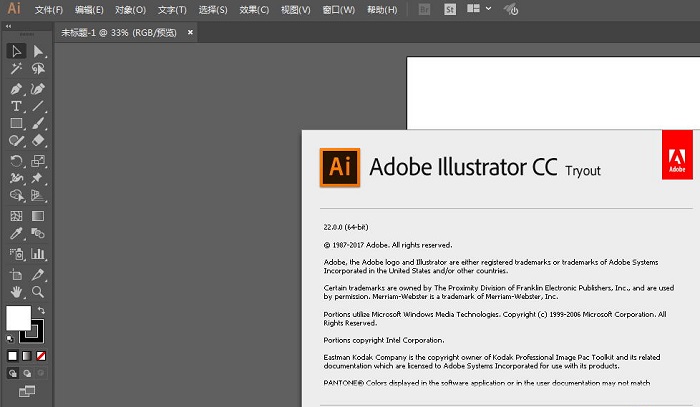The height and width of the screenshot is (407, 700).
Task: Choose the Mesh tool
Action: point(17,216)
